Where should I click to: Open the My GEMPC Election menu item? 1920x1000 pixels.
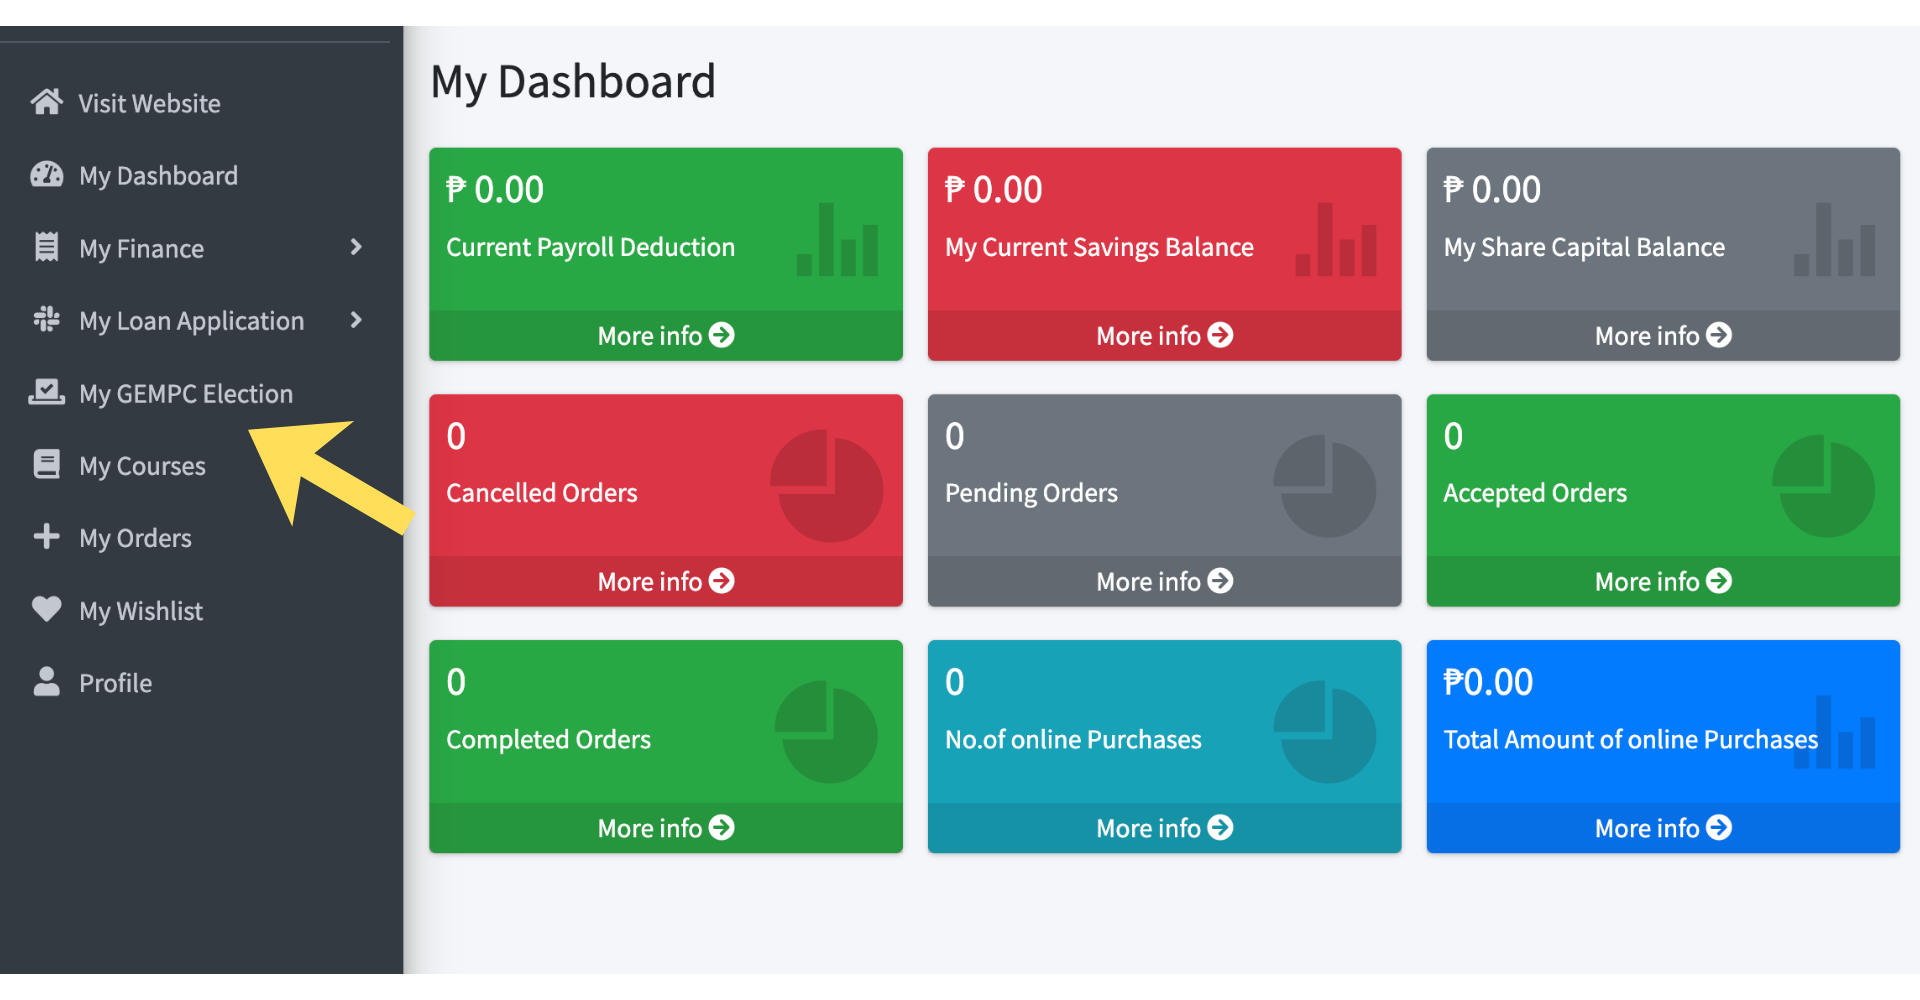click(186, 394)
